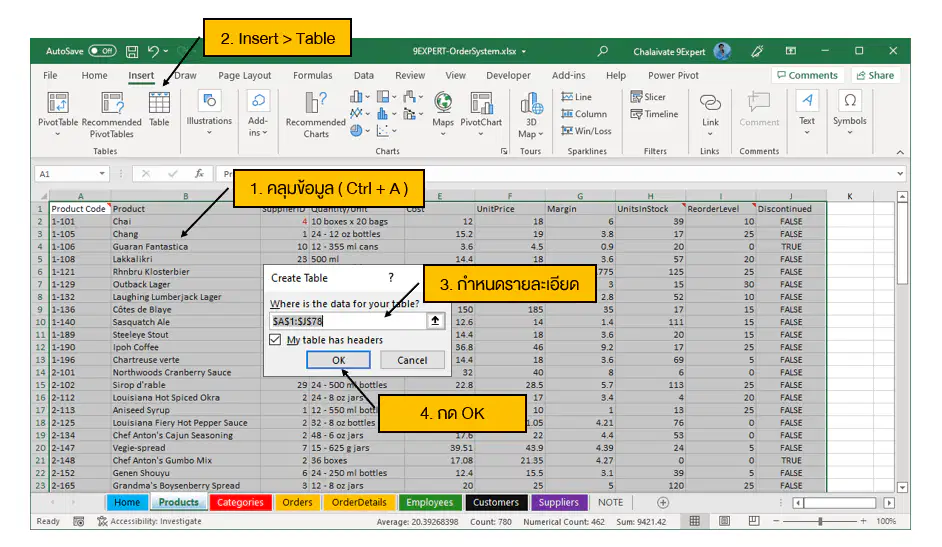Click zoom in plus button
Screen dimensions: 942x547
863,521
